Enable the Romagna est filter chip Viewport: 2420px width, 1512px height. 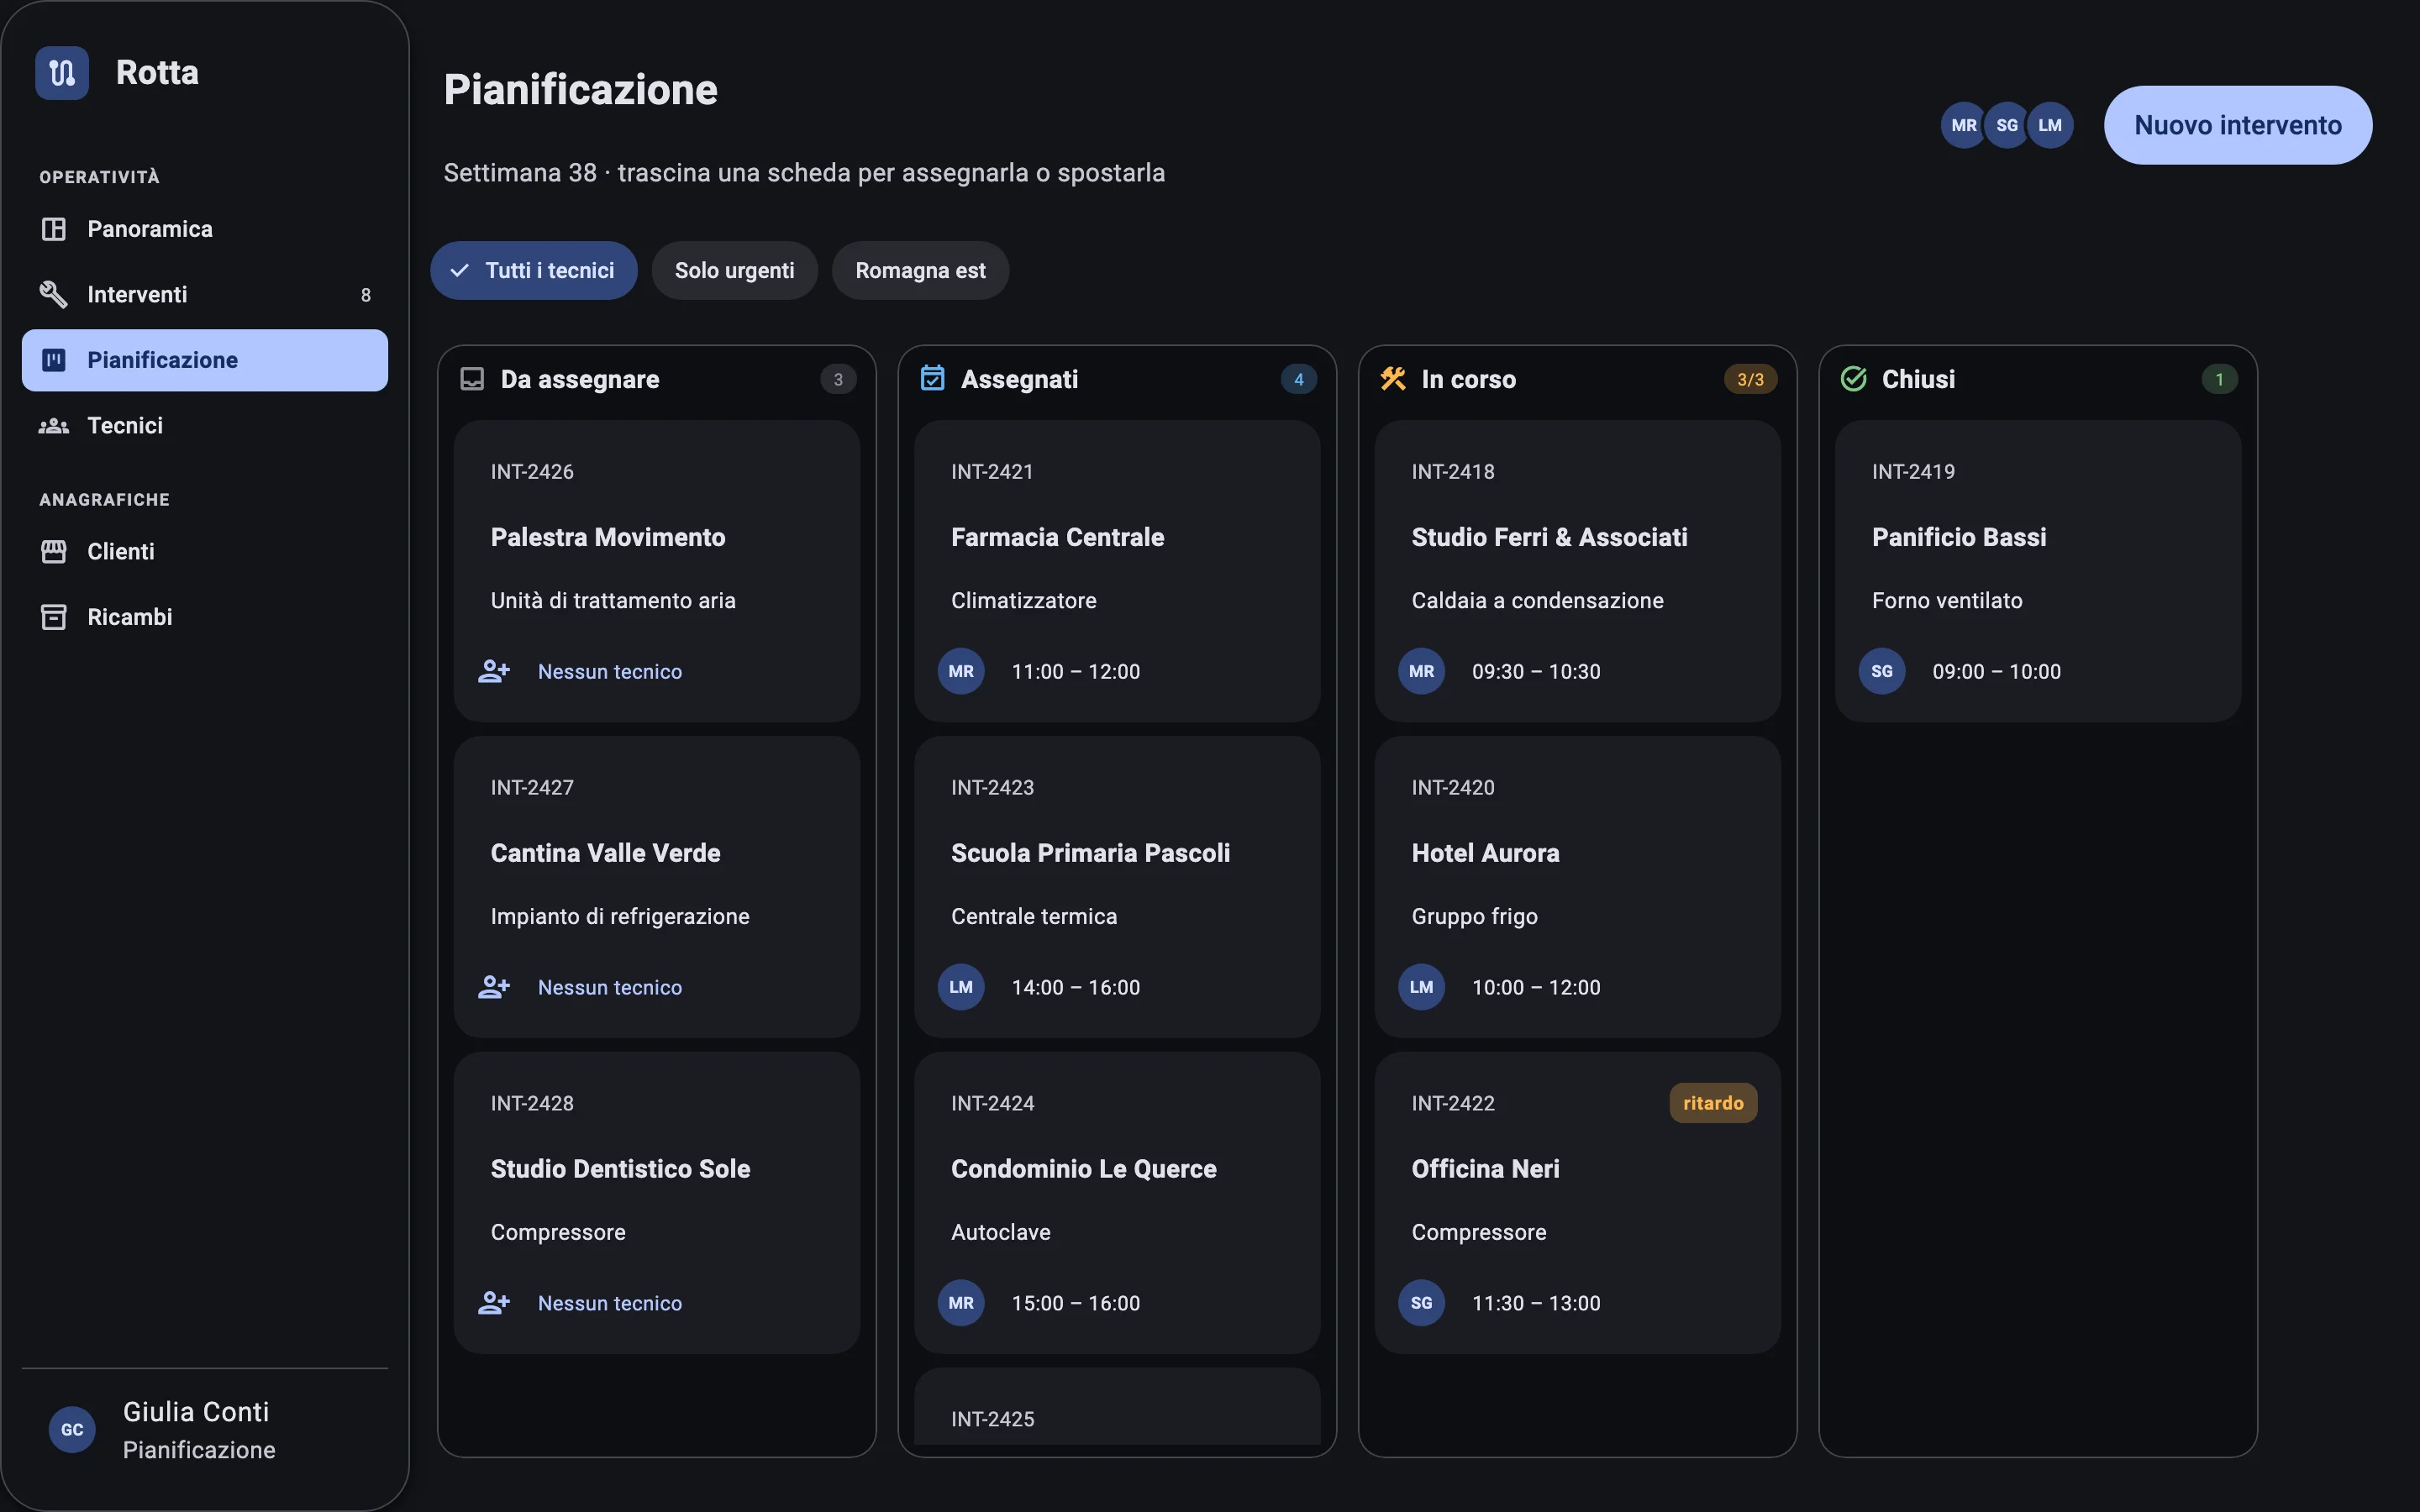click(x=920, y=270)
